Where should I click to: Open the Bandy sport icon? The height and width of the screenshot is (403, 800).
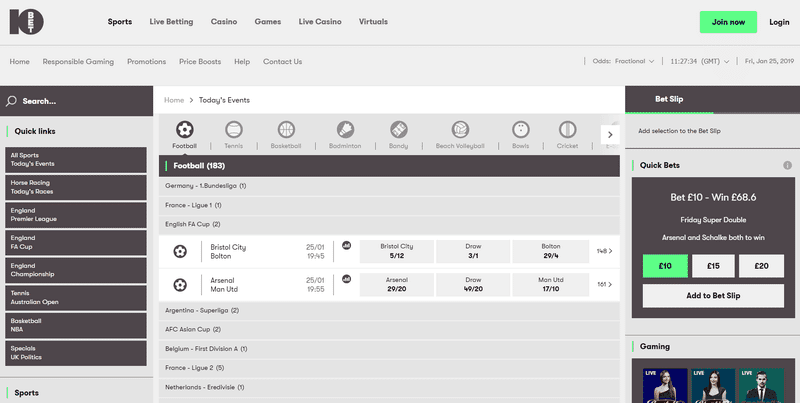click(398, 131)
